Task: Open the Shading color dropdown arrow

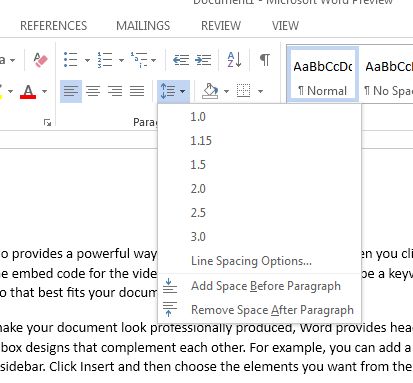Action: click(x=226, y=91)
